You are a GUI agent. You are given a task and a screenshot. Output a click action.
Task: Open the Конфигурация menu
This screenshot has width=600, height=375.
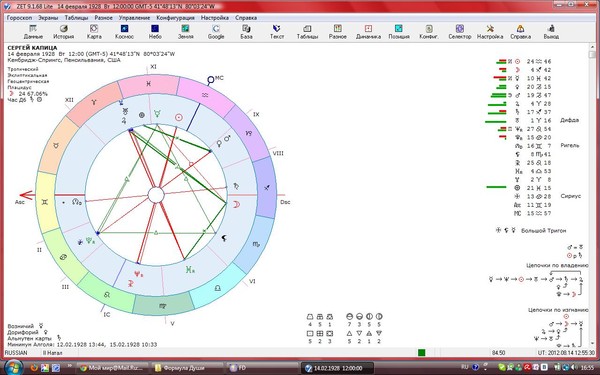(175, 18)
